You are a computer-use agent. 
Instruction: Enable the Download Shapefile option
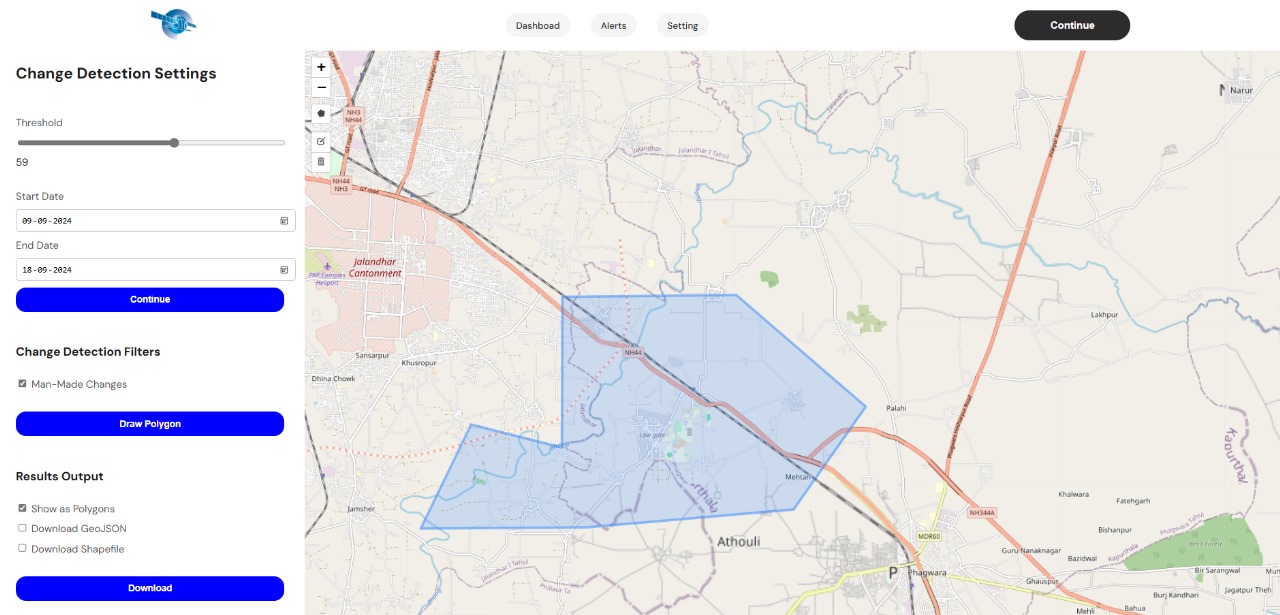coord(23,548)
